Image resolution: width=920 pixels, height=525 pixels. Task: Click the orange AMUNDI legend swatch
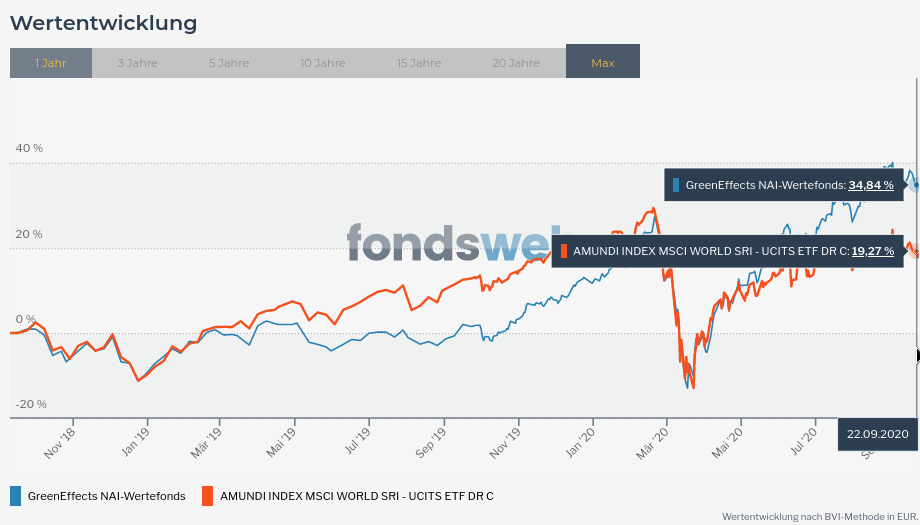pos(208,496)
